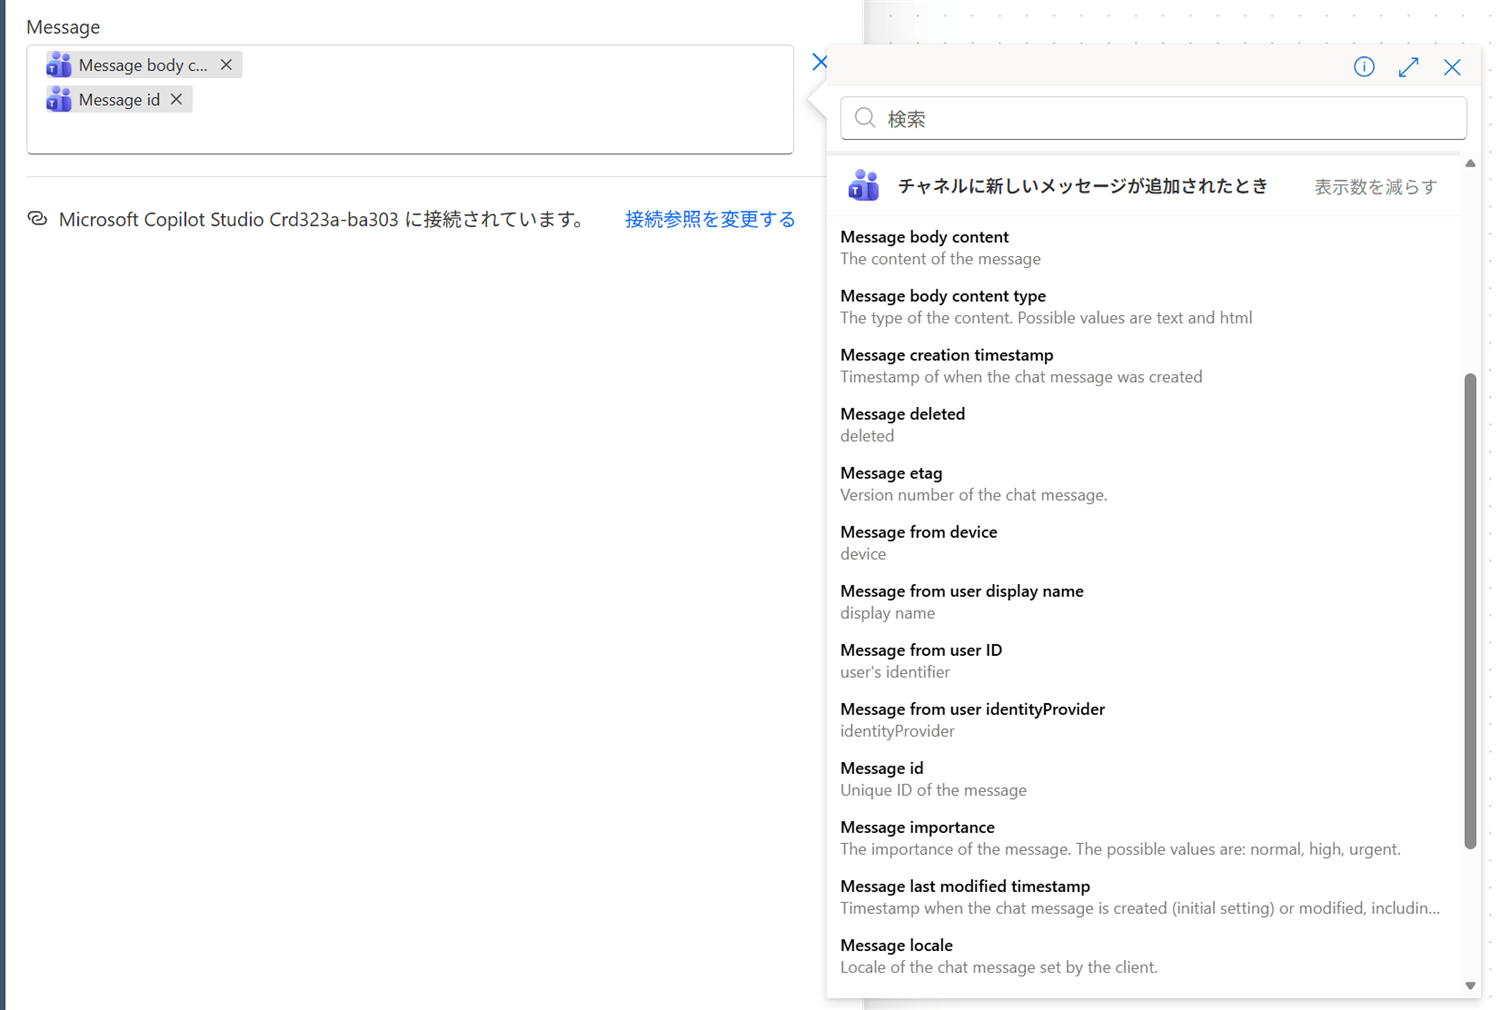
Task: Click the Teams icon on the Message body chip
Action: [x=58, y=64]
